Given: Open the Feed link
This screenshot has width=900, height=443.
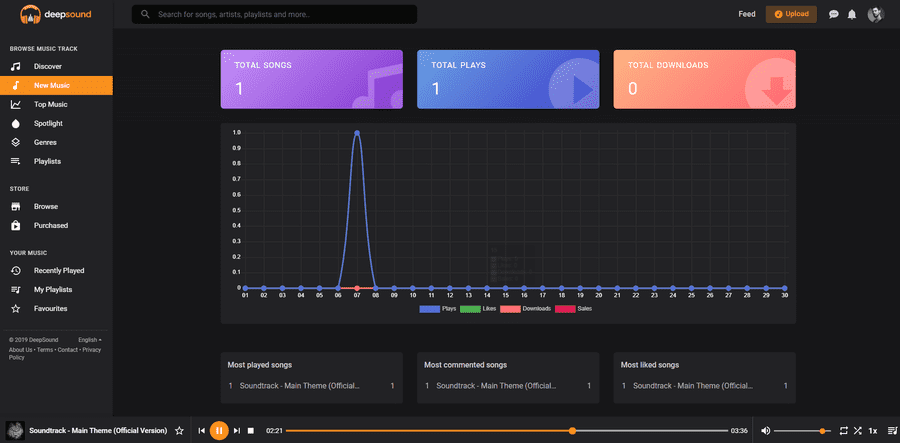Looking at the screenshot, I should point(746,14).
